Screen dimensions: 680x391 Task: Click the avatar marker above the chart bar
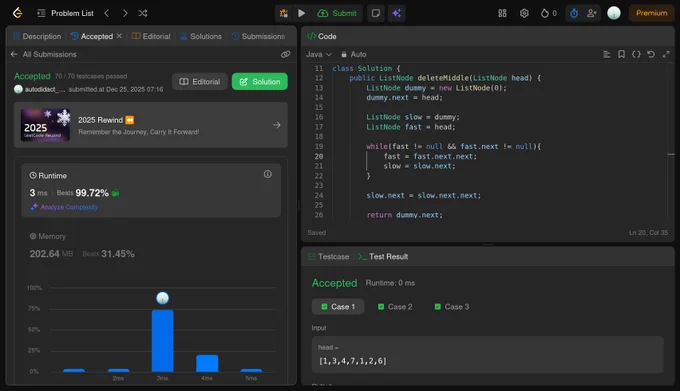[163, 298]
